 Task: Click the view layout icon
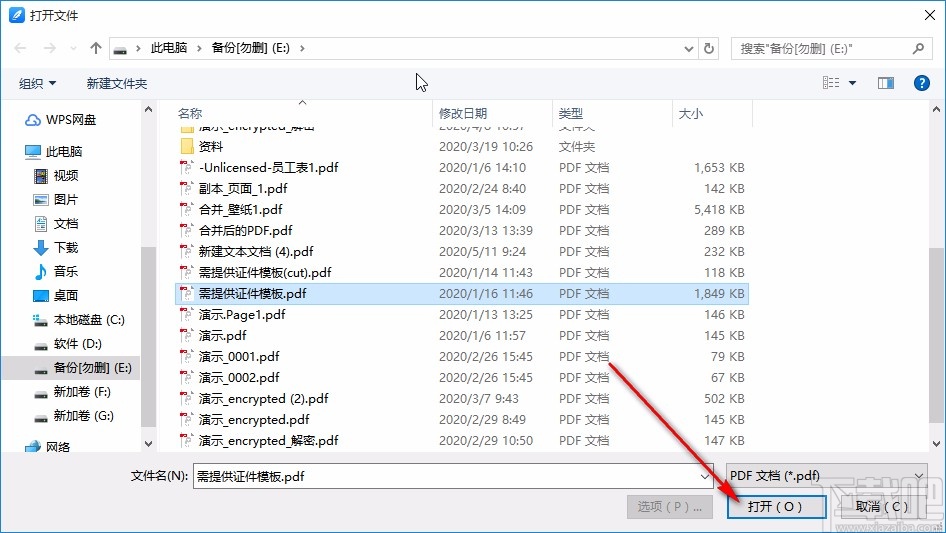(831, 83)
